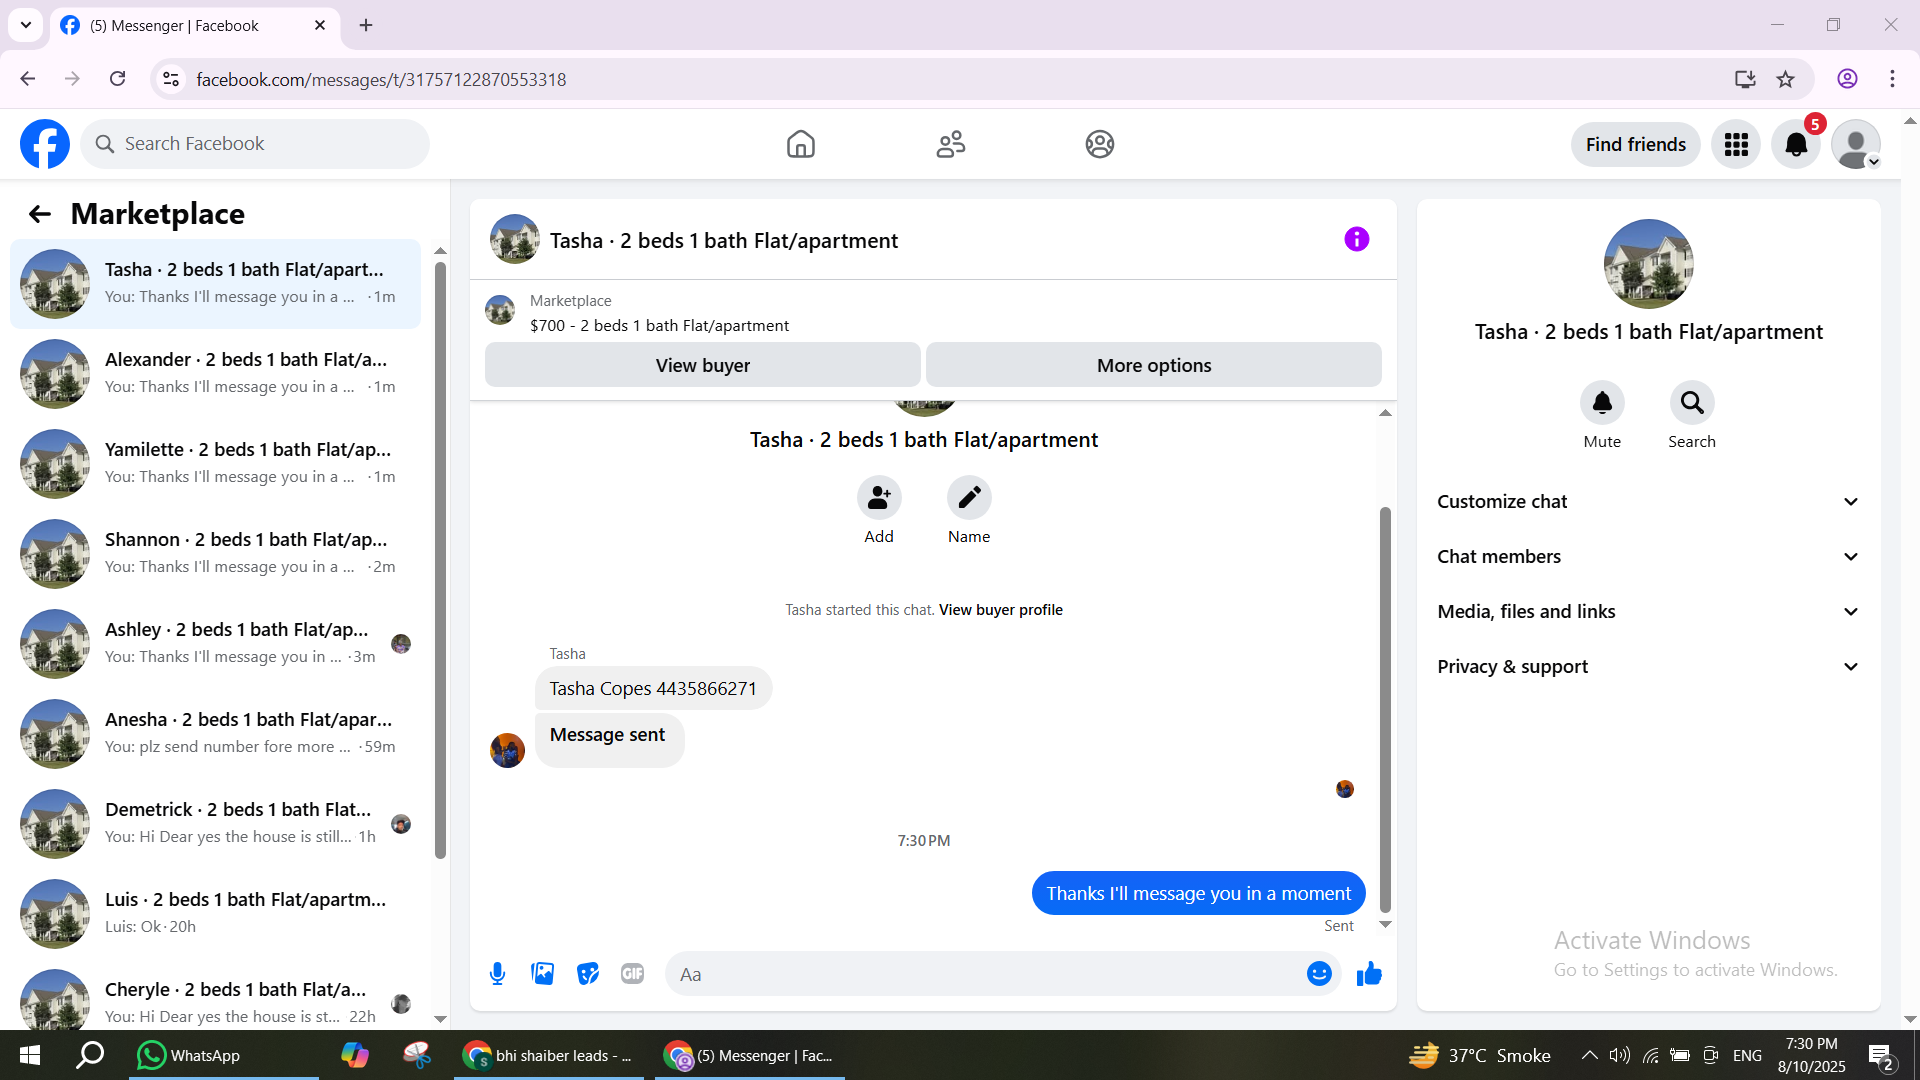Open the notifications bell with badge
The image size is (1920, 1080).
(1796, 145)
